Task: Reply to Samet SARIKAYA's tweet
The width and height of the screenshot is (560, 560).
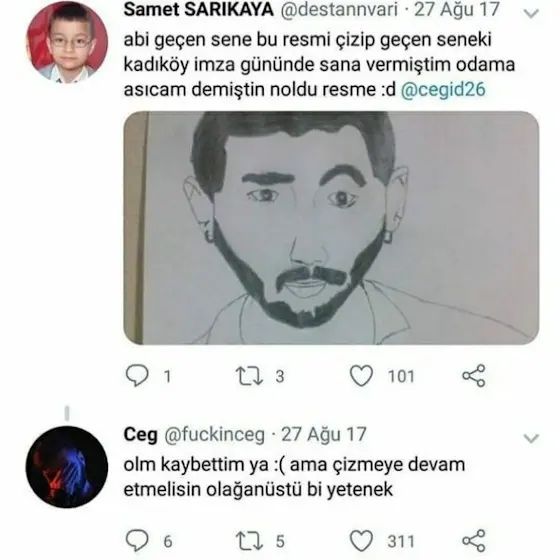Action: point(138,376)
